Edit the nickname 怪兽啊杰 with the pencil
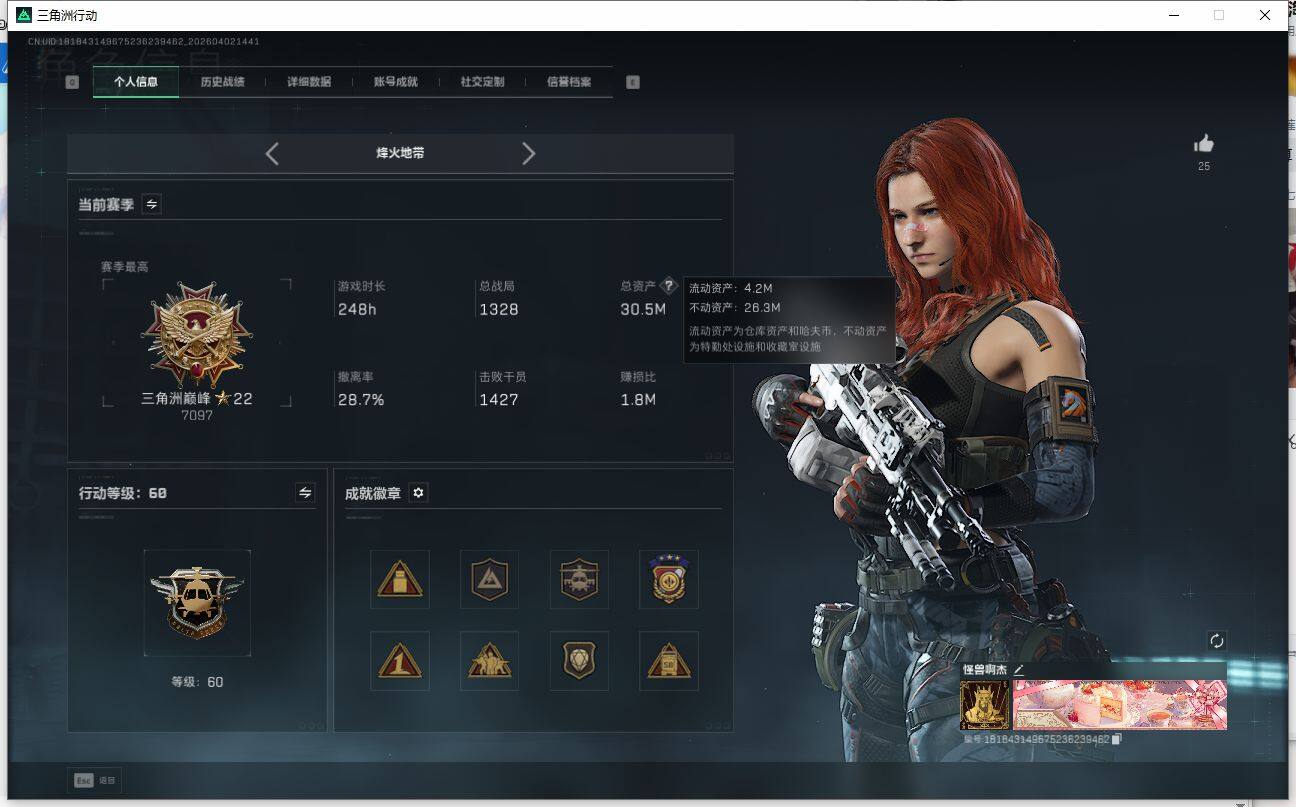The height and width of the screenshot is (807, 1296). coord(1019,669)
